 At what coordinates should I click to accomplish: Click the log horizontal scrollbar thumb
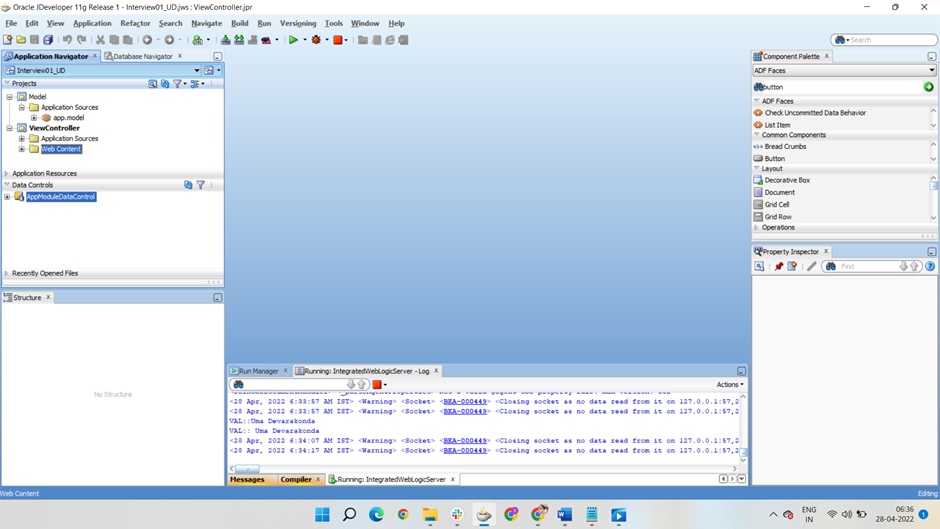247,468
